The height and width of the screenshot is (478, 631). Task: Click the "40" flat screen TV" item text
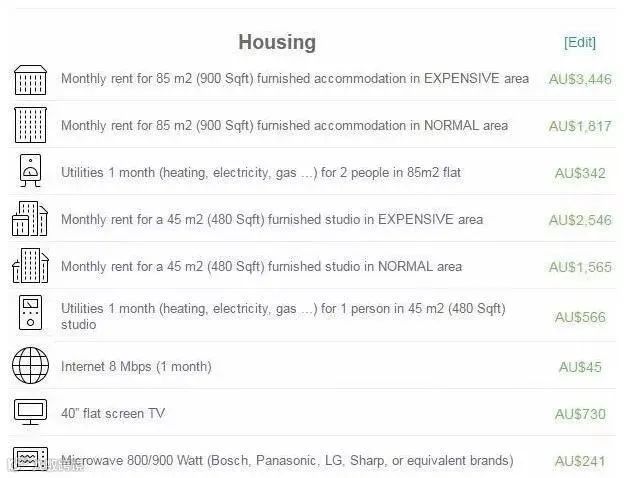pos(113,413)
